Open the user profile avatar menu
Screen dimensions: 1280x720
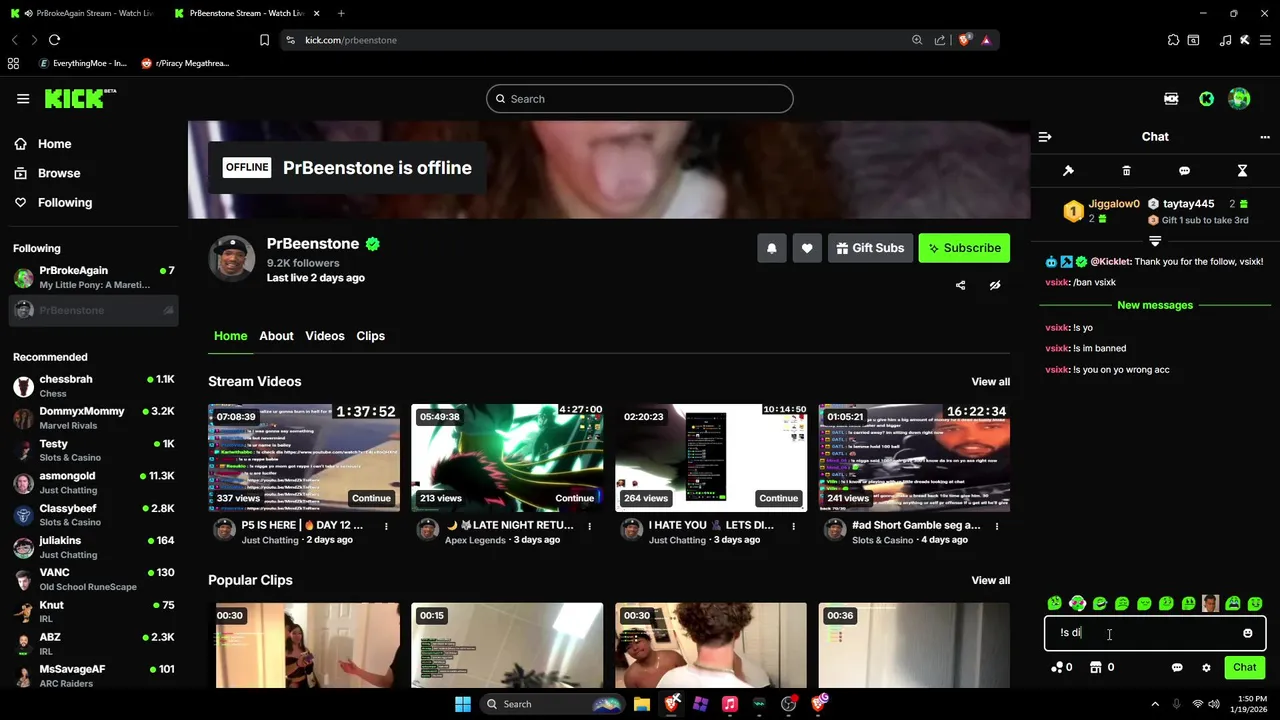click(x=1239, y=98)
